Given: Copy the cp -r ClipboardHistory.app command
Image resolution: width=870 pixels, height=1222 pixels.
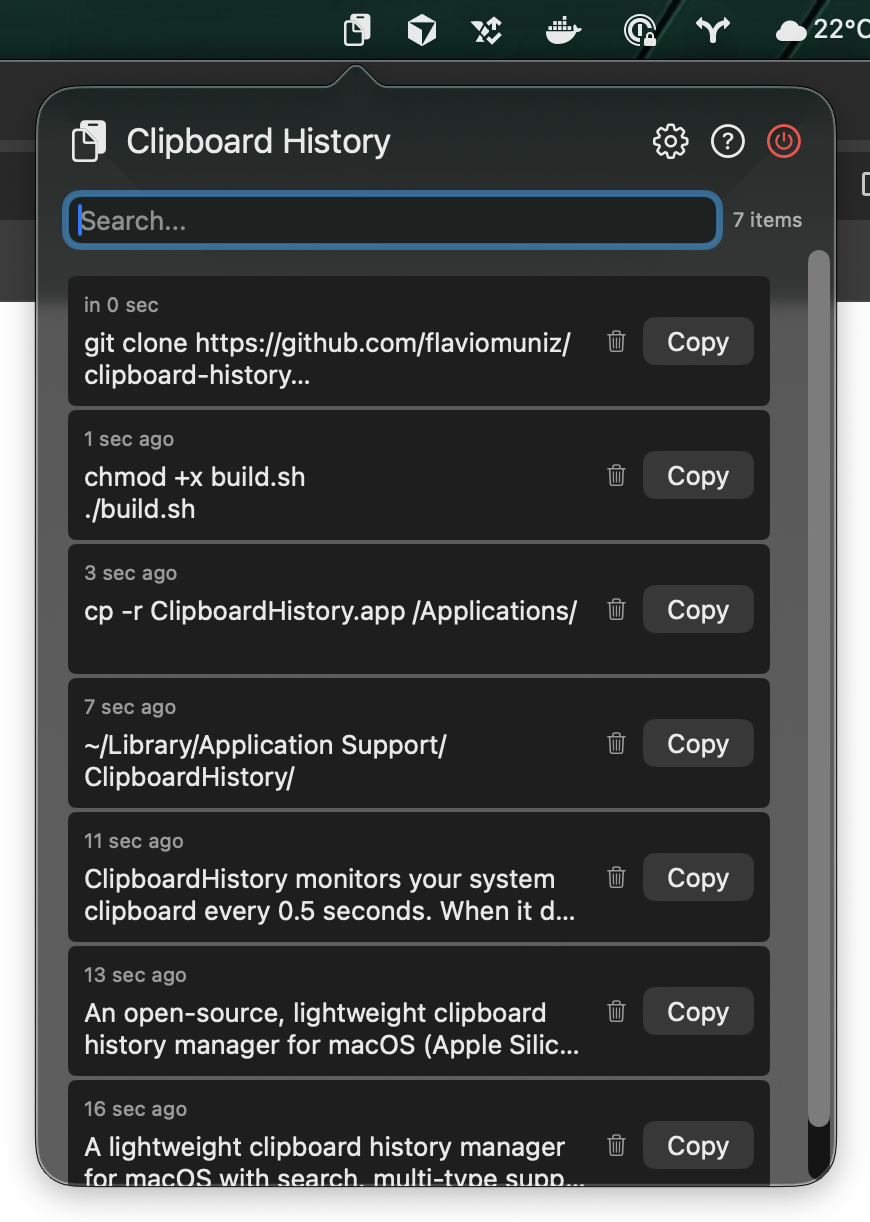Looking at the screenshot, I should coord(697,610).
